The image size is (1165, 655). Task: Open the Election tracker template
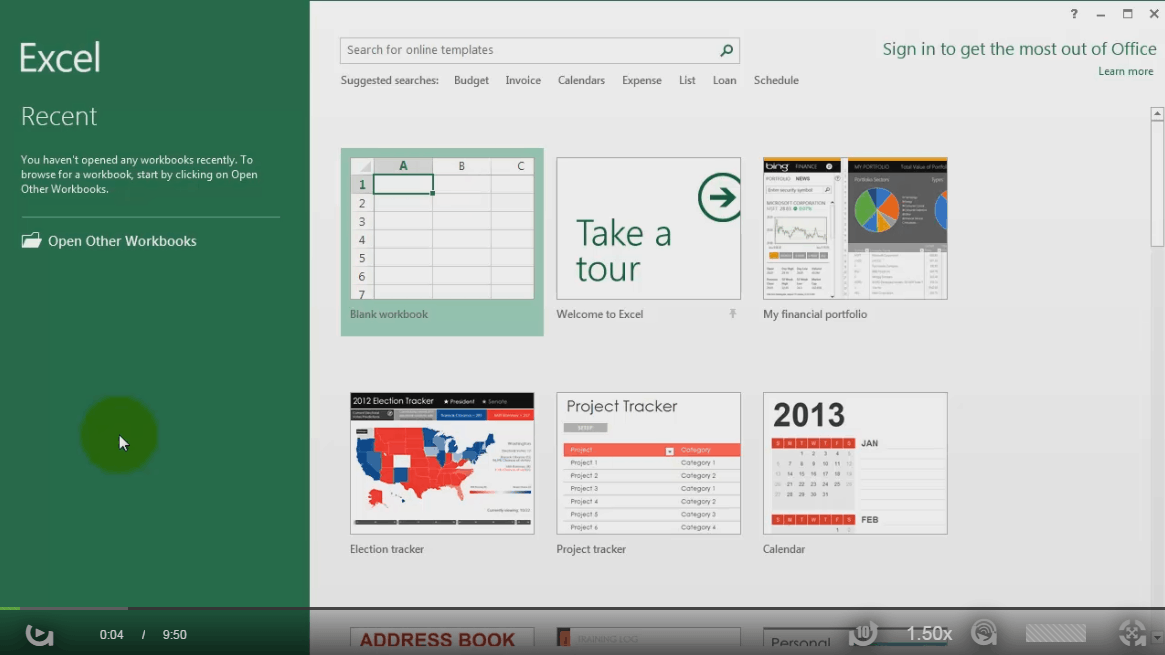pyautogui.click(x=442, y=463)
